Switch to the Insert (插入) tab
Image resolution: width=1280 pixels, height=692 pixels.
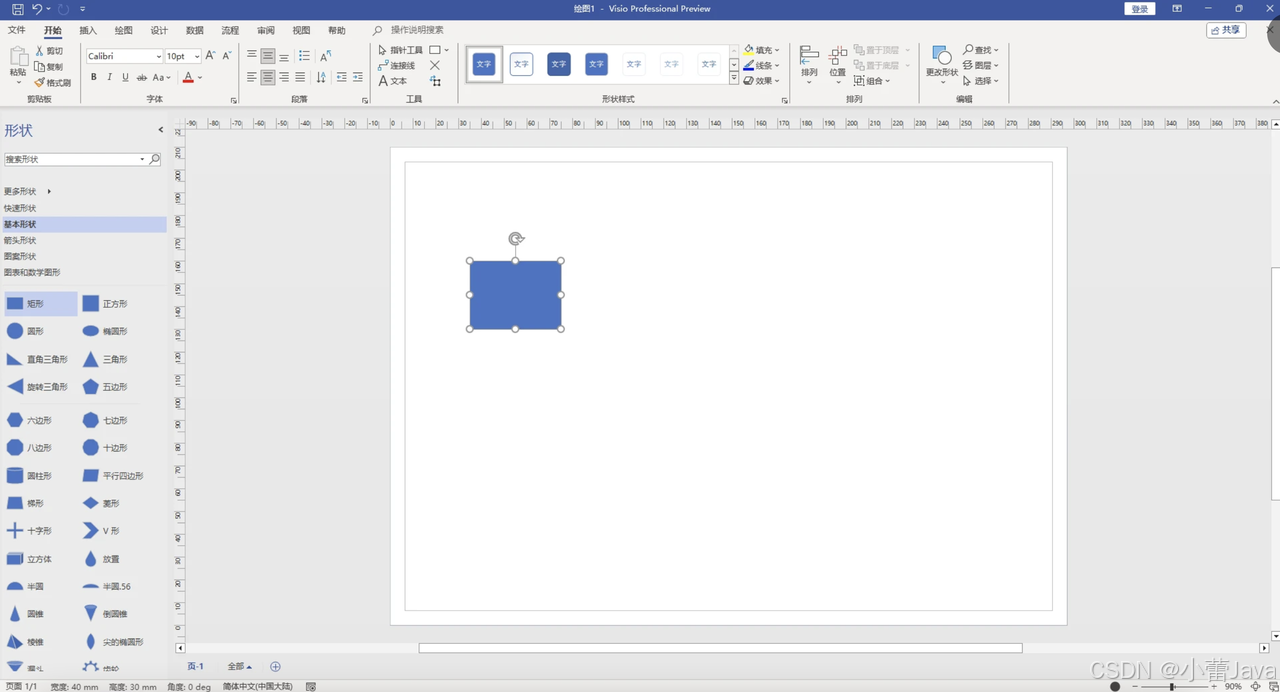[88, 31]
